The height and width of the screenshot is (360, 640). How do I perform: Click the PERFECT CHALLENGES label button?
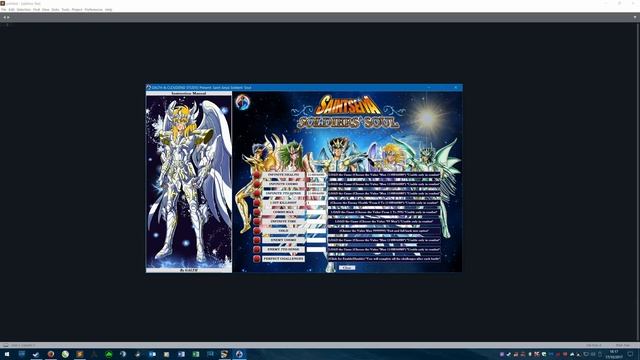[x=283, y=259]
